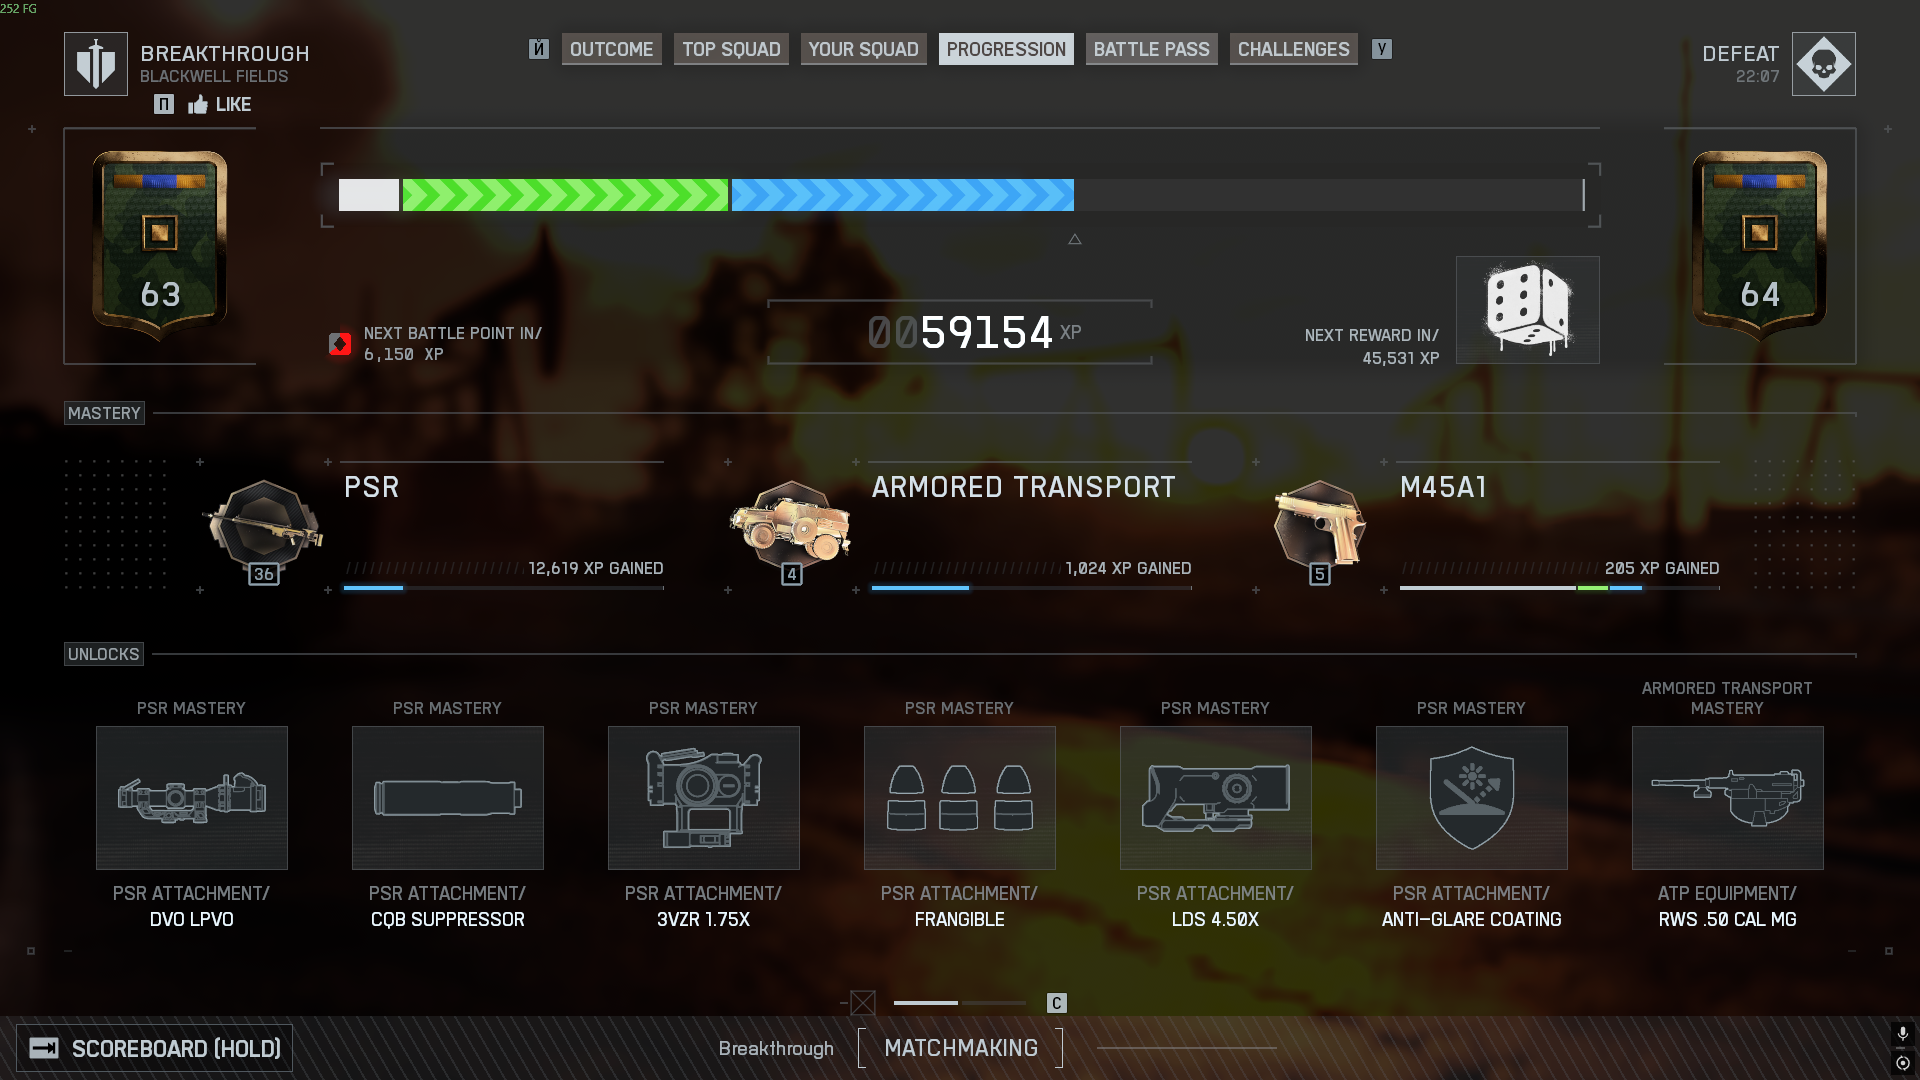Viewport: 1920px width, 1080px height.
Task: Select the M45A1 pistol mastery badge
Action: click(x=1319, y=527)
